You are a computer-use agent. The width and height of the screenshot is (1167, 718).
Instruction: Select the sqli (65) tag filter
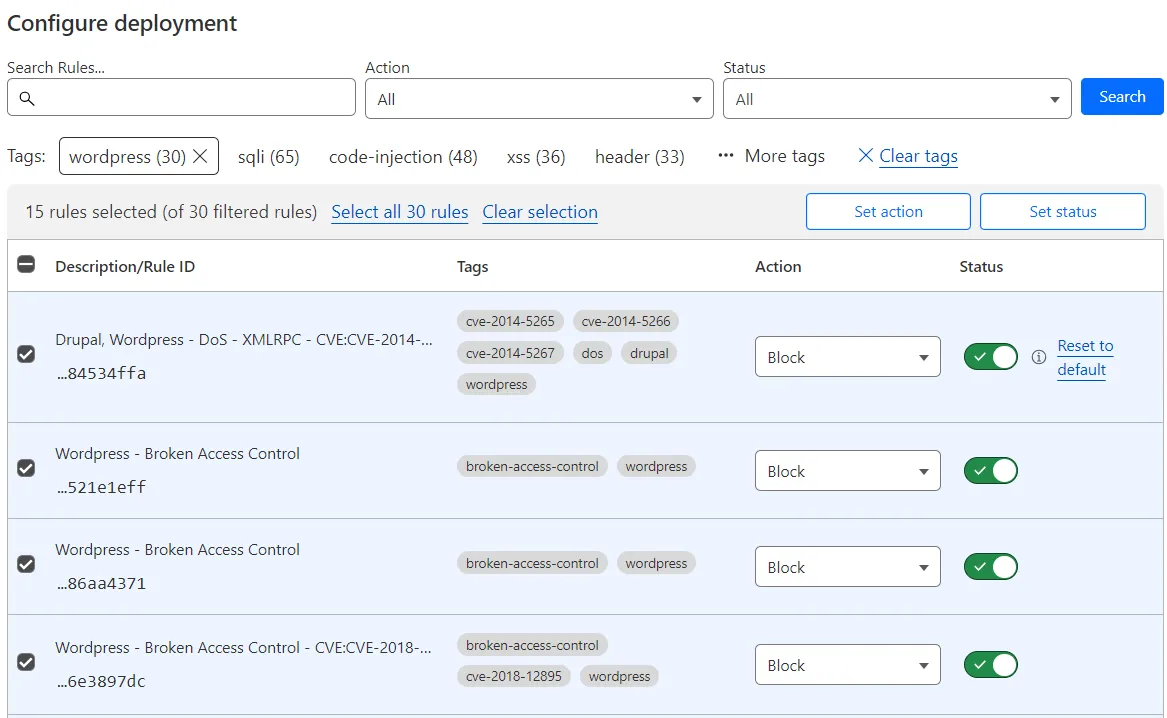(268, 156)
